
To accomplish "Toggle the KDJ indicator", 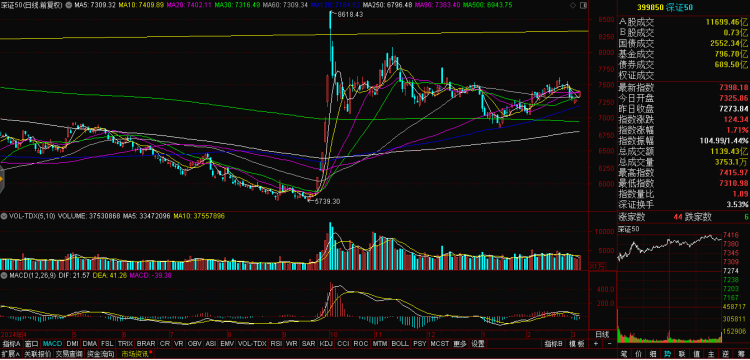I will 326,344.
